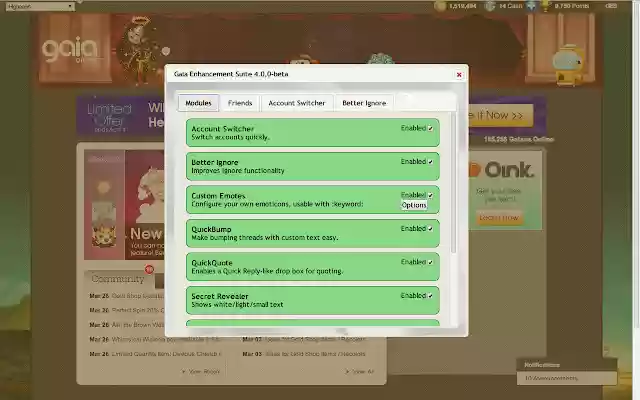Click the 'it Now >>' banner button
The height and width of the screenshot is (400, 640).
coord(501,116)
